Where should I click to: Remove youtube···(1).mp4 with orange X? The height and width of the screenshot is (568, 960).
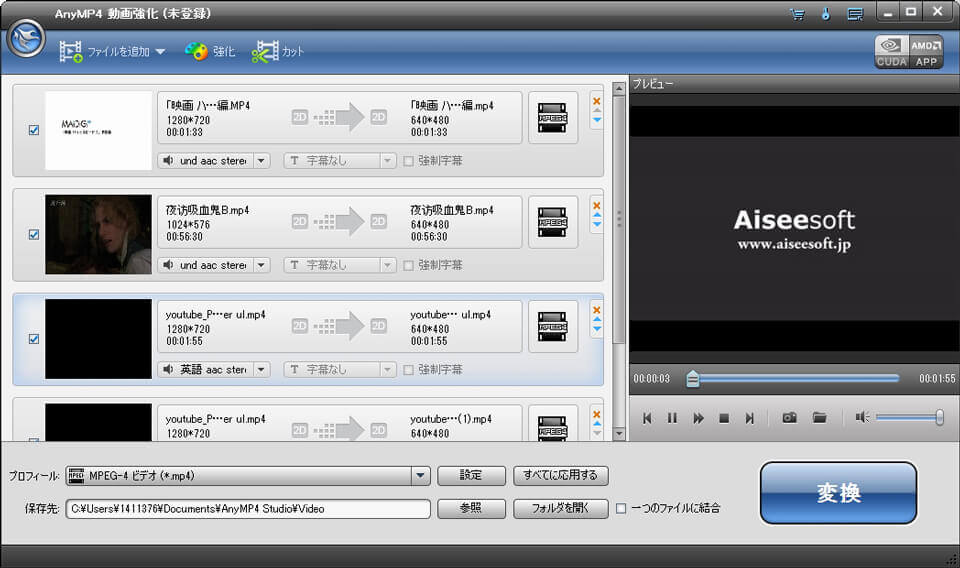[596, 414]
